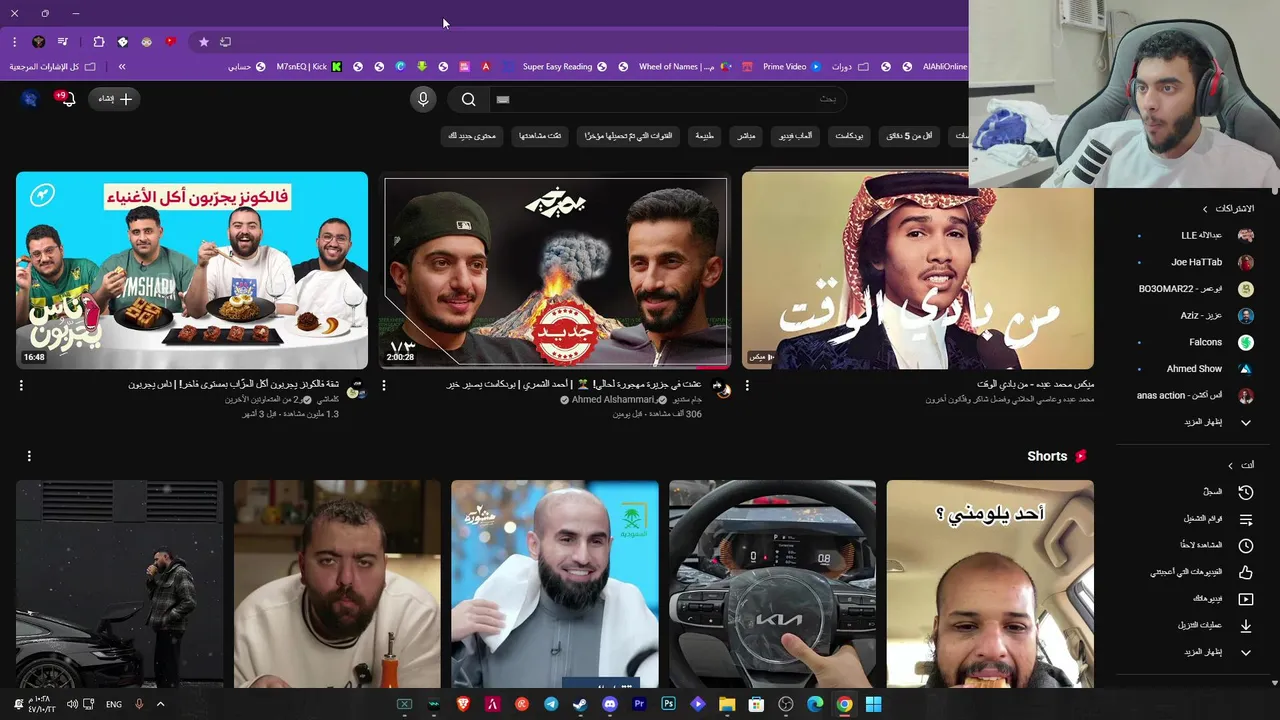
Task: Open OBS Studio from the taskbar
Action: coord(786,704)
